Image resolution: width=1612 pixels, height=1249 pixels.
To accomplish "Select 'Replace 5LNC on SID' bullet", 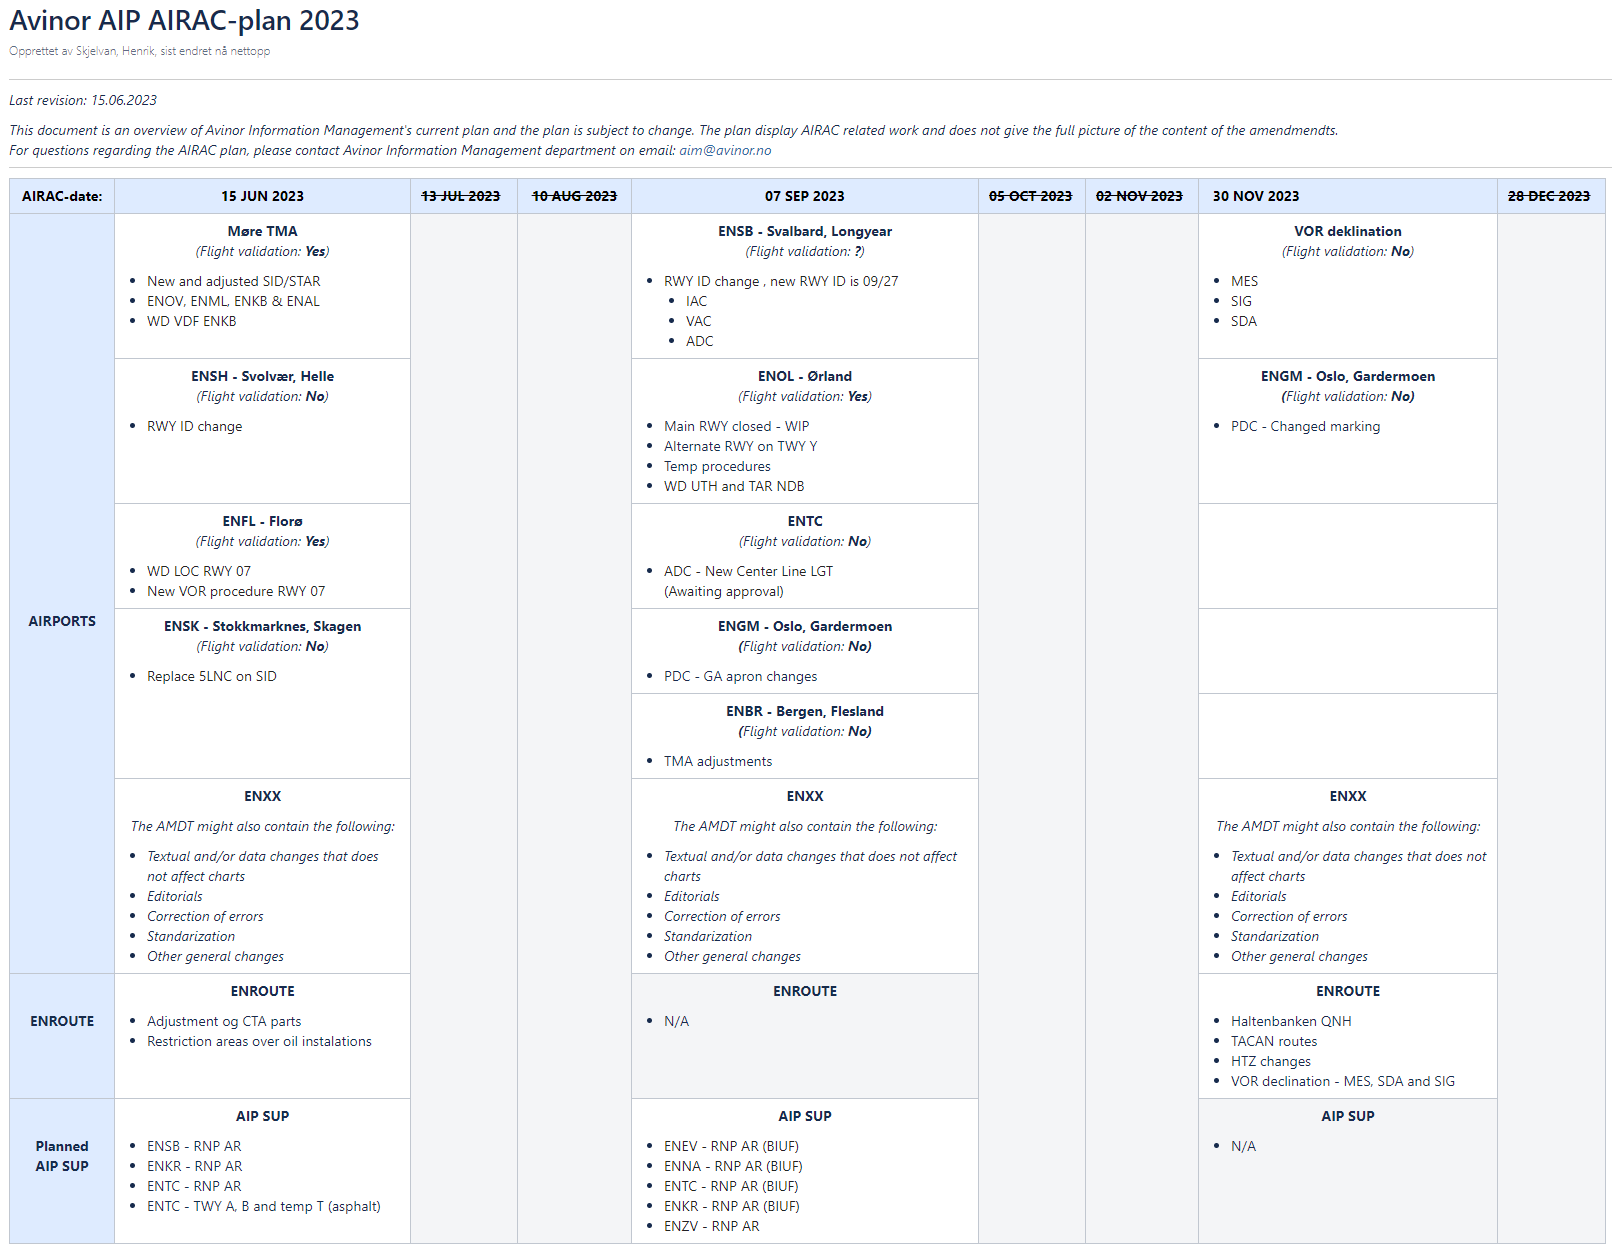I will pos(212,676).
